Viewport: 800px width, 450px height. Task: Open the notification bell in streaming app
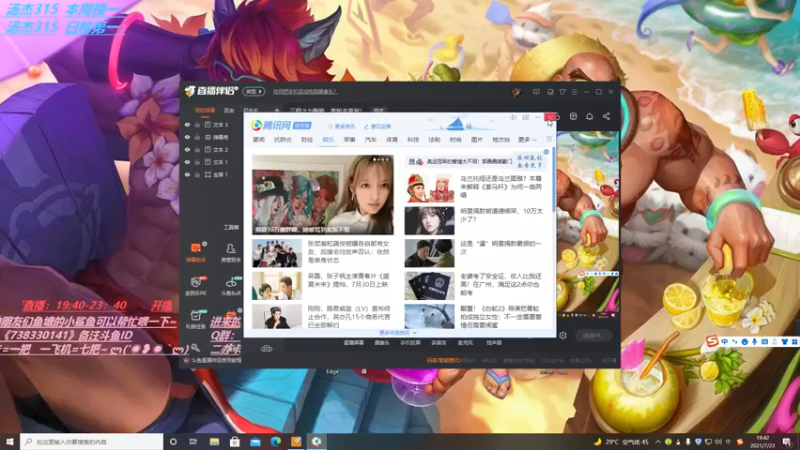tap(589, 116)
